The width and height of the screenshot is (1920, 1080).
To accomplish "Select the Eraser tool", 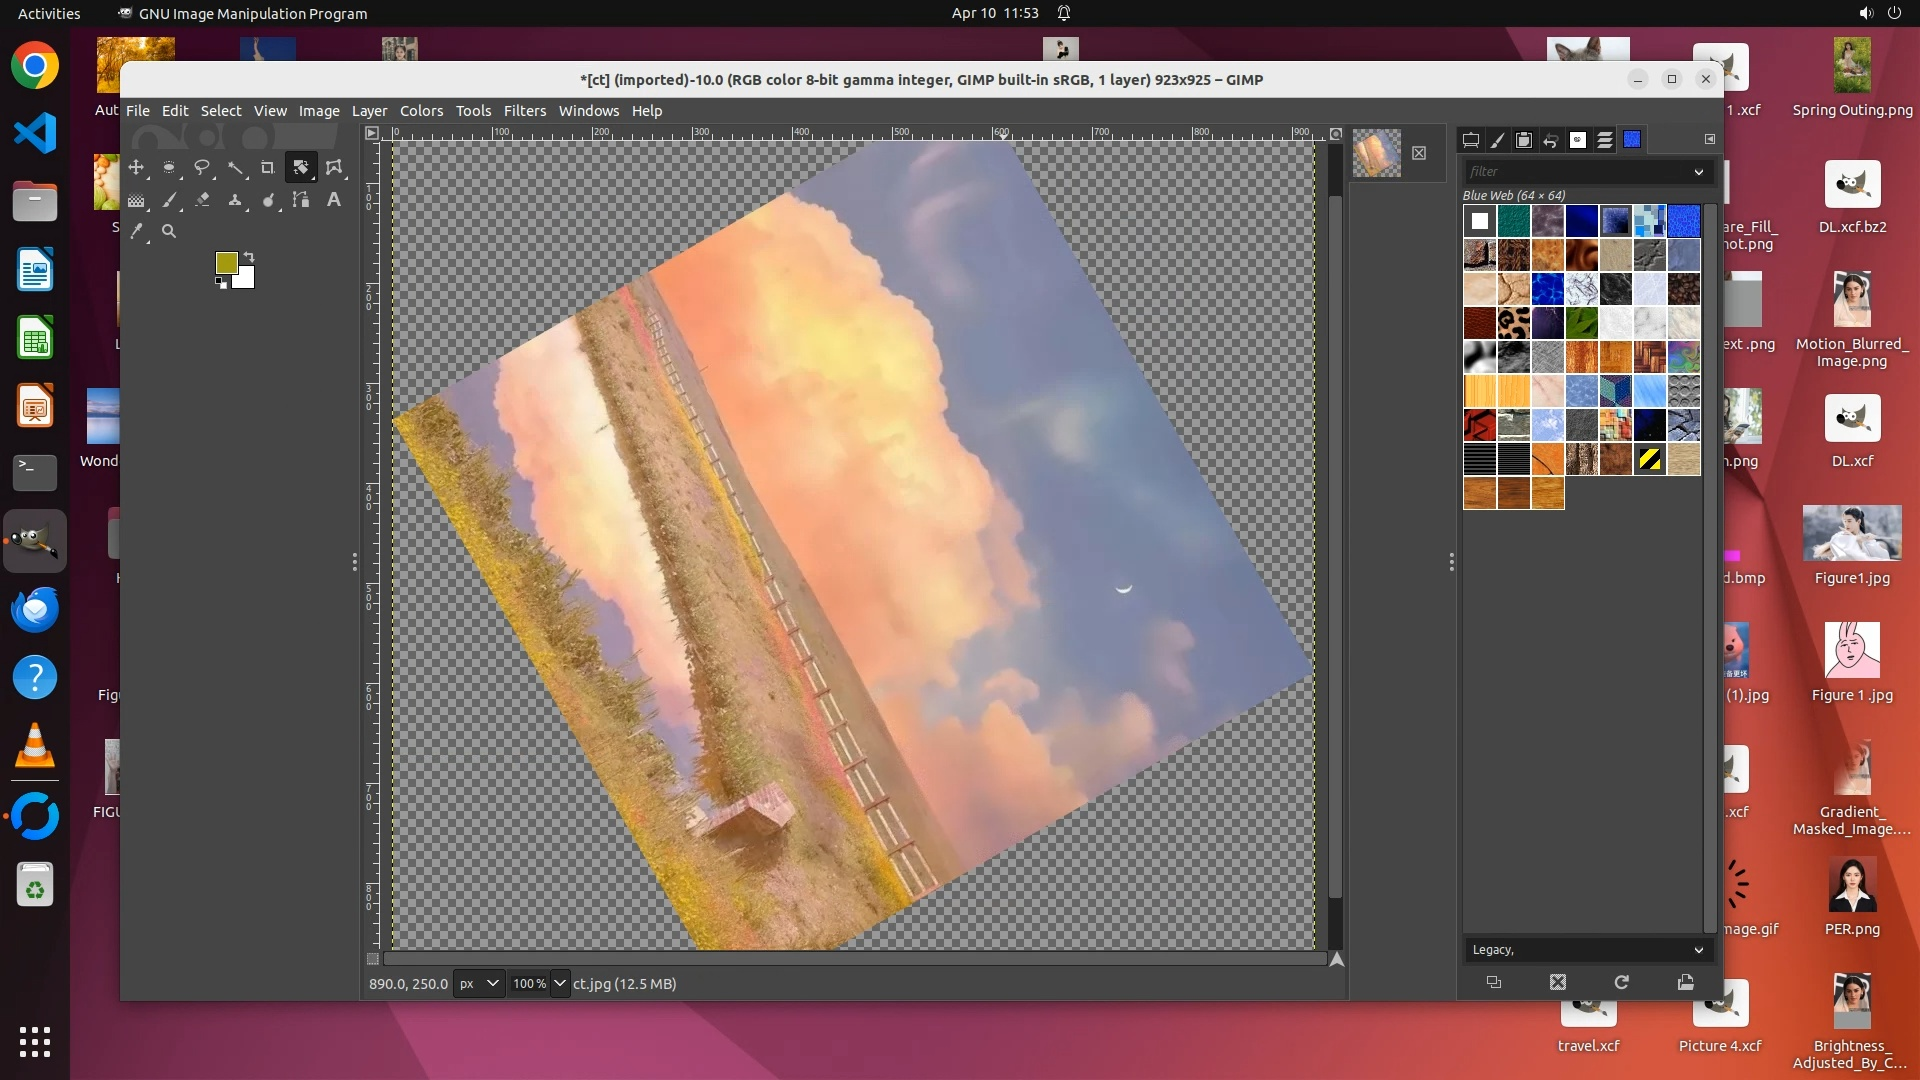I will [x=202, y=200].
